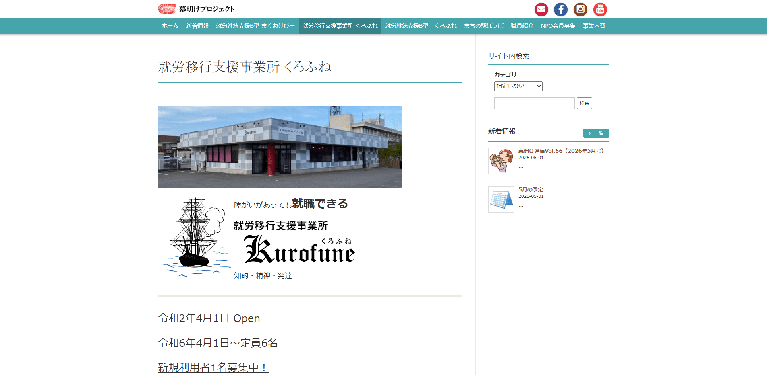Click the search button beside the text field
The height and width of the screenshot is (375, 767).
(x=585, y=103)
